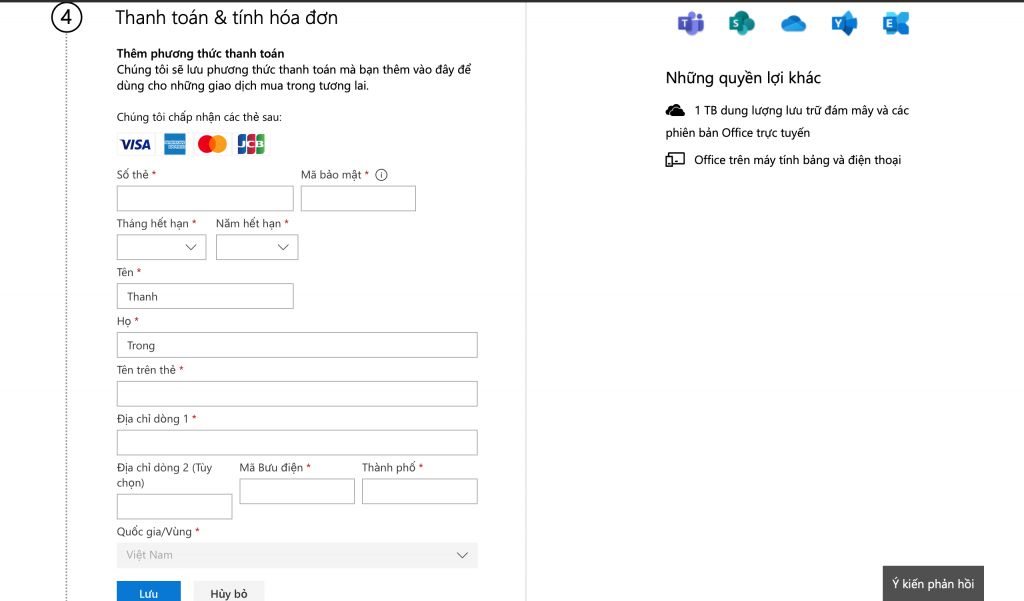
Task: Click the Mastercard logo
Action: 212,145
